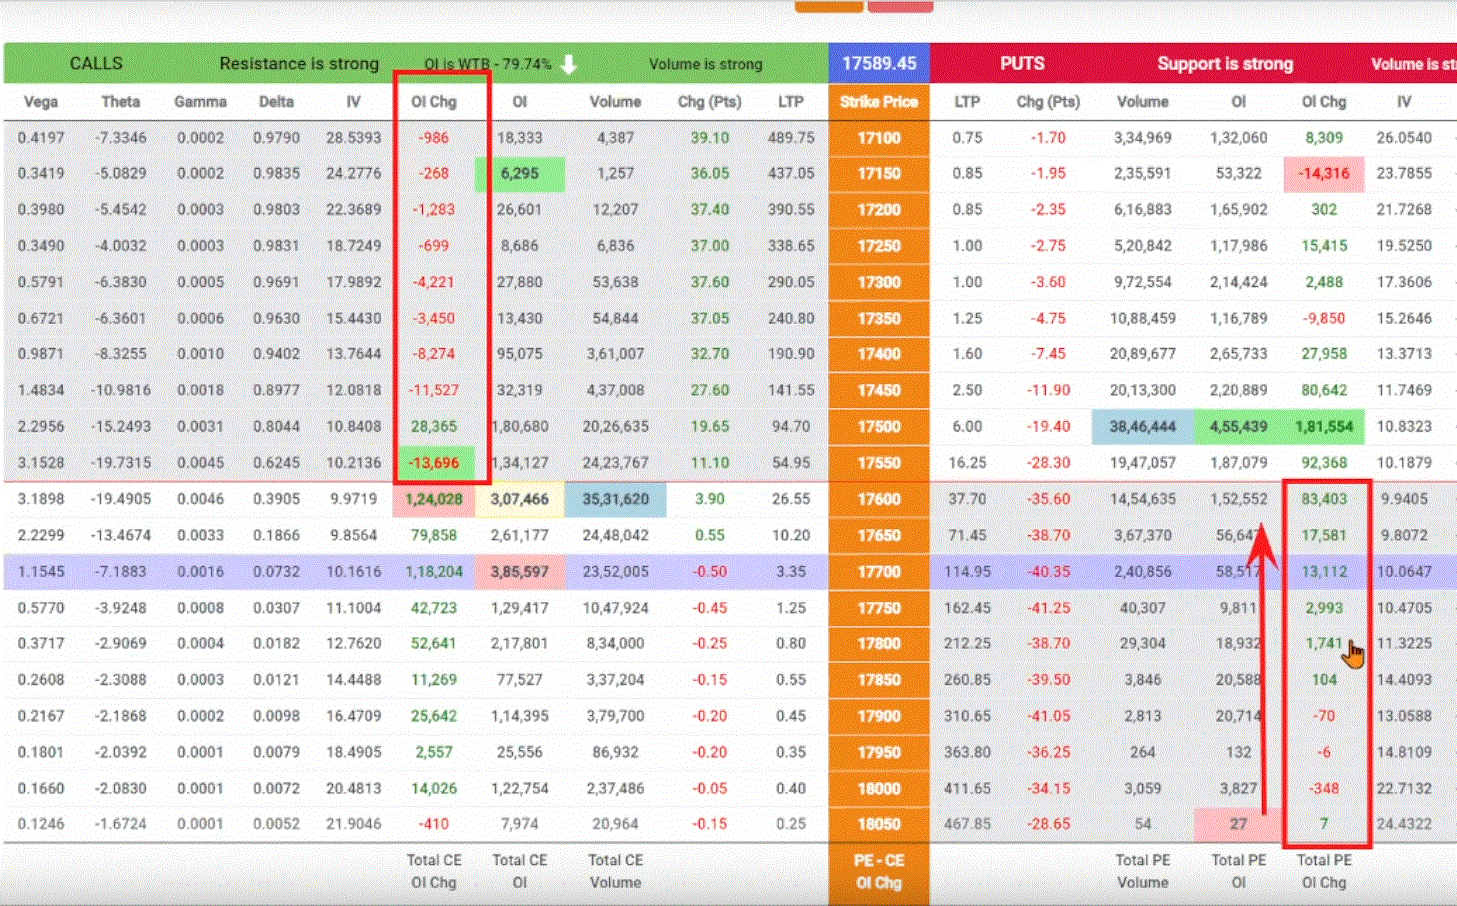Screen dimensions: 1457x906
Task: Click the green call OI cell 6,295
Action: (519, 173)
